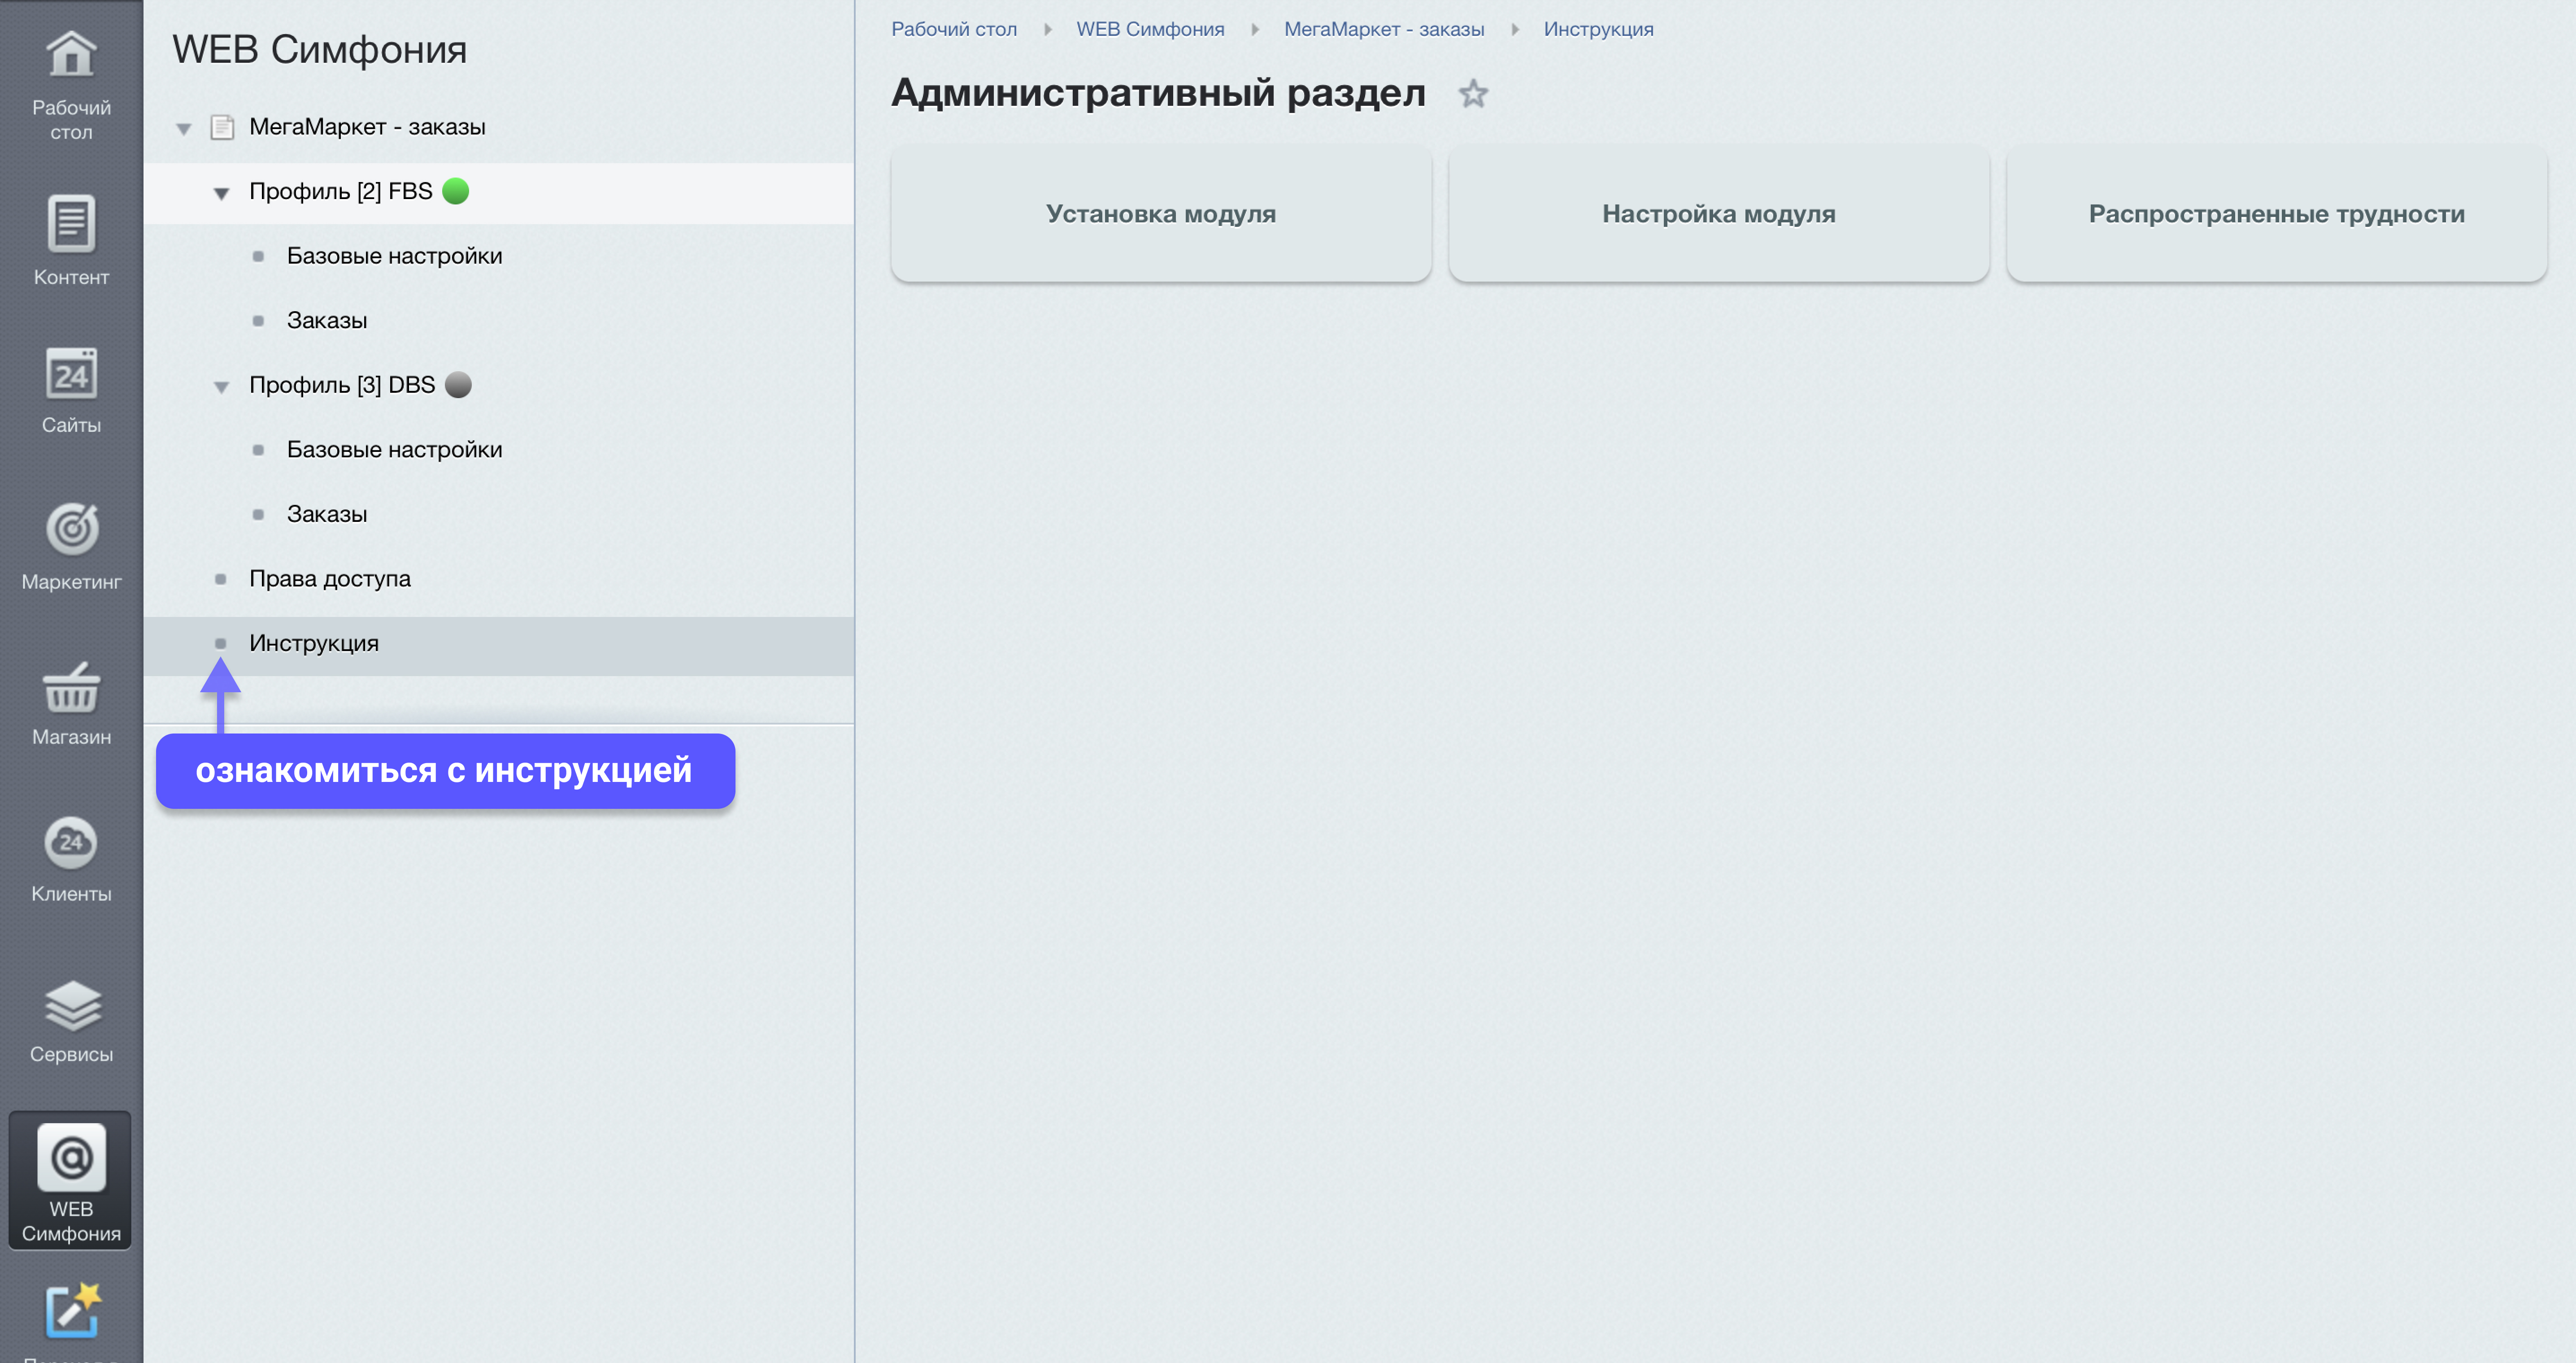Collapse the МегаМаркет - заказы tree node
The image size is (2576, 1363).
184,128
